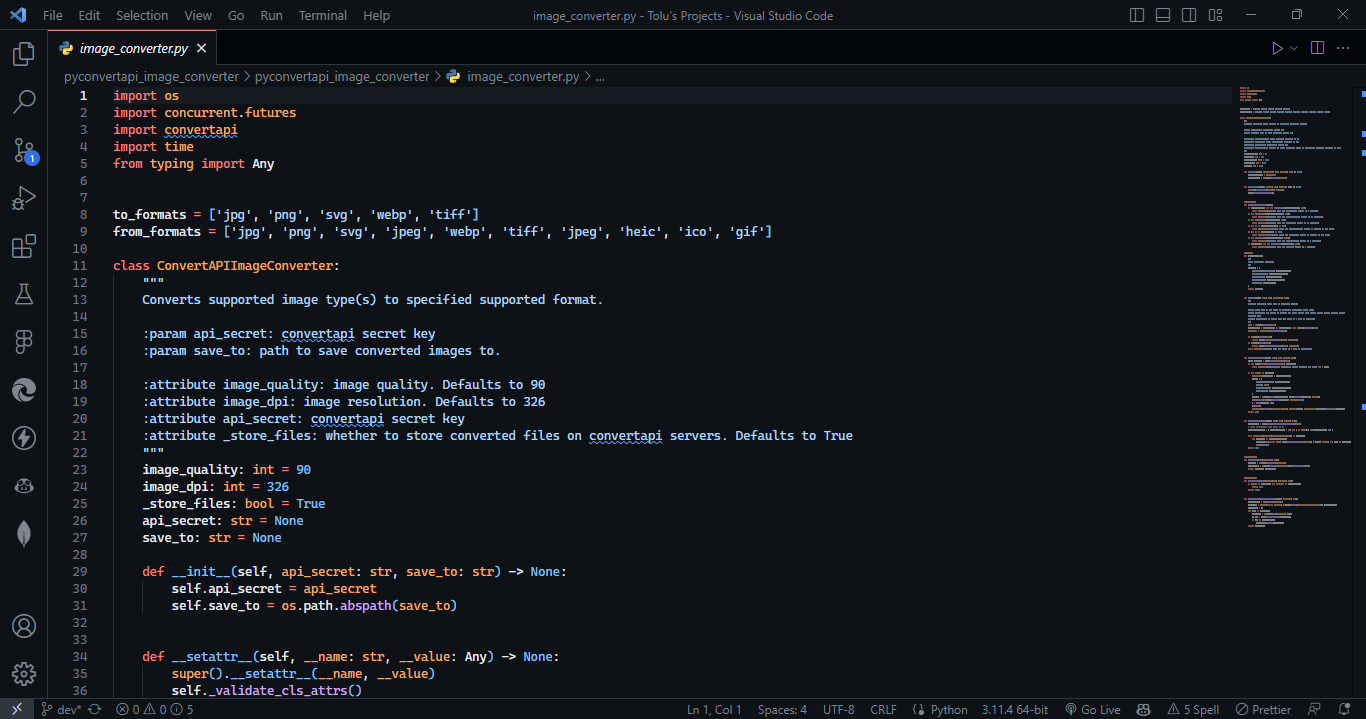Expand first pyconvertapi_image_converter breadcrumb
The width and height of the screenshot is (1366, 719).
(x=151, y=76)
